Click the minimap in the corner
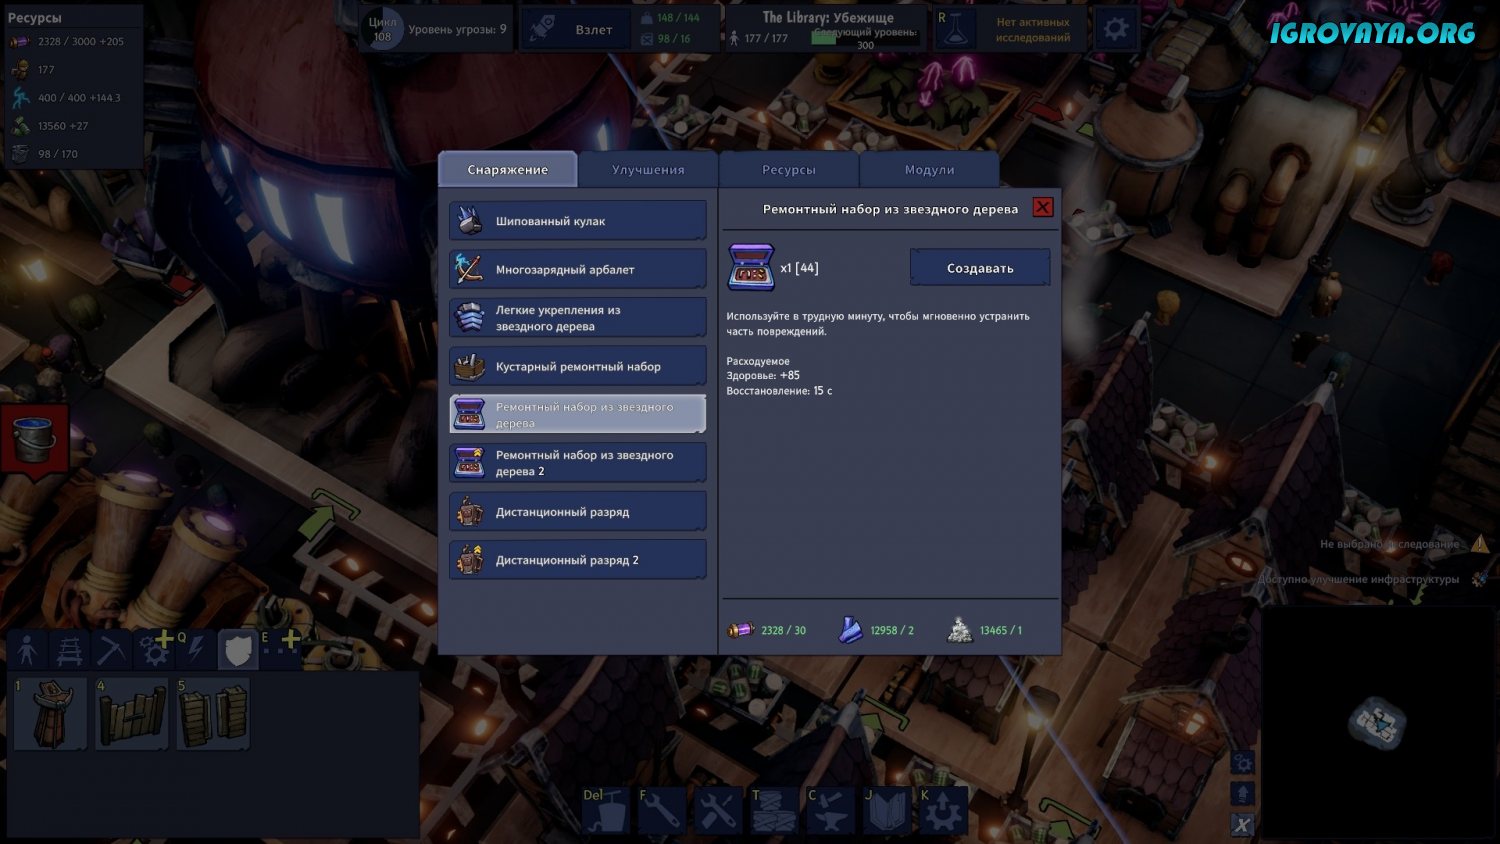Screen dimensions: 1500x844 pos(1377,722)
